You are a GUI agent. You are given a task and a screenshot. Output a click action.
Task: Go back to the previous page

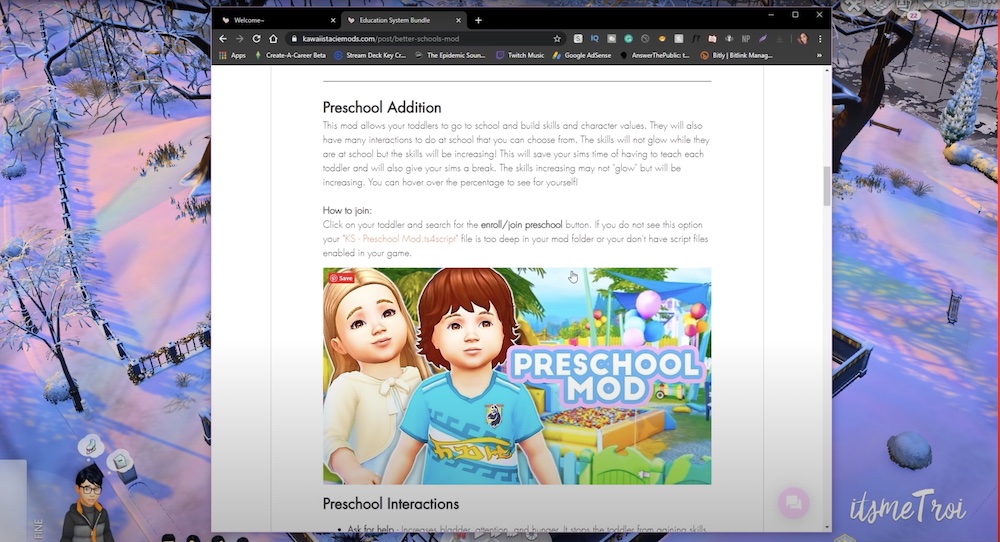[x=223, y=39]
